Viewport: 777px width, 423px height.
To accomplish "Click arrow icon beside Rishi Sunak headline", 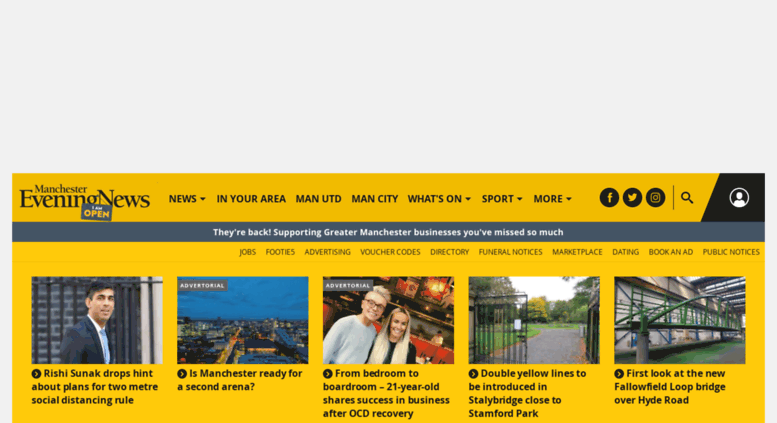I will tap(36, 374).
